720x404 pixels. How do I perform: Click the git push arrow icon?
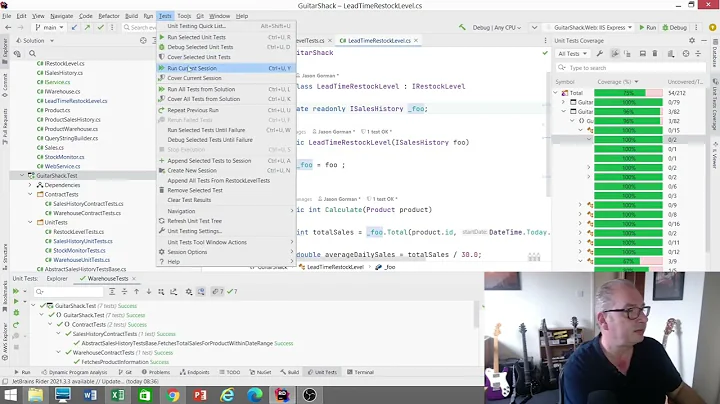click(87, 28)
